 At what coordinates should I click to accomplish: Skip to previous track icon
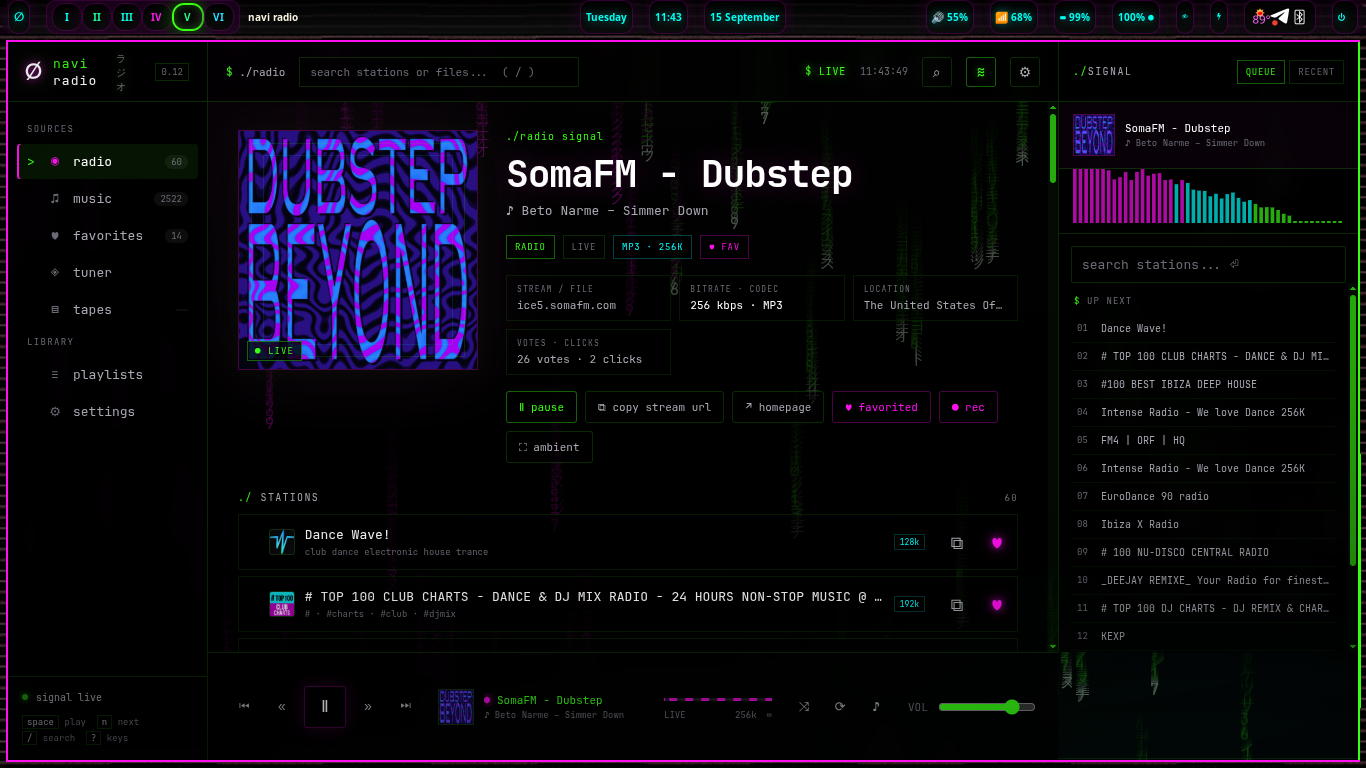tap(244, 706)
